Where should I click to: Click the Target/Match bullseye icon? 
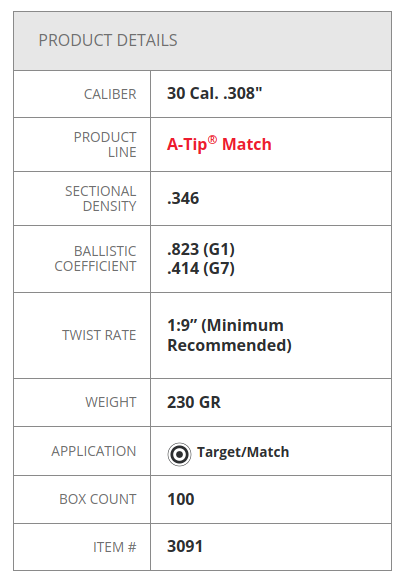click(179, 454)
